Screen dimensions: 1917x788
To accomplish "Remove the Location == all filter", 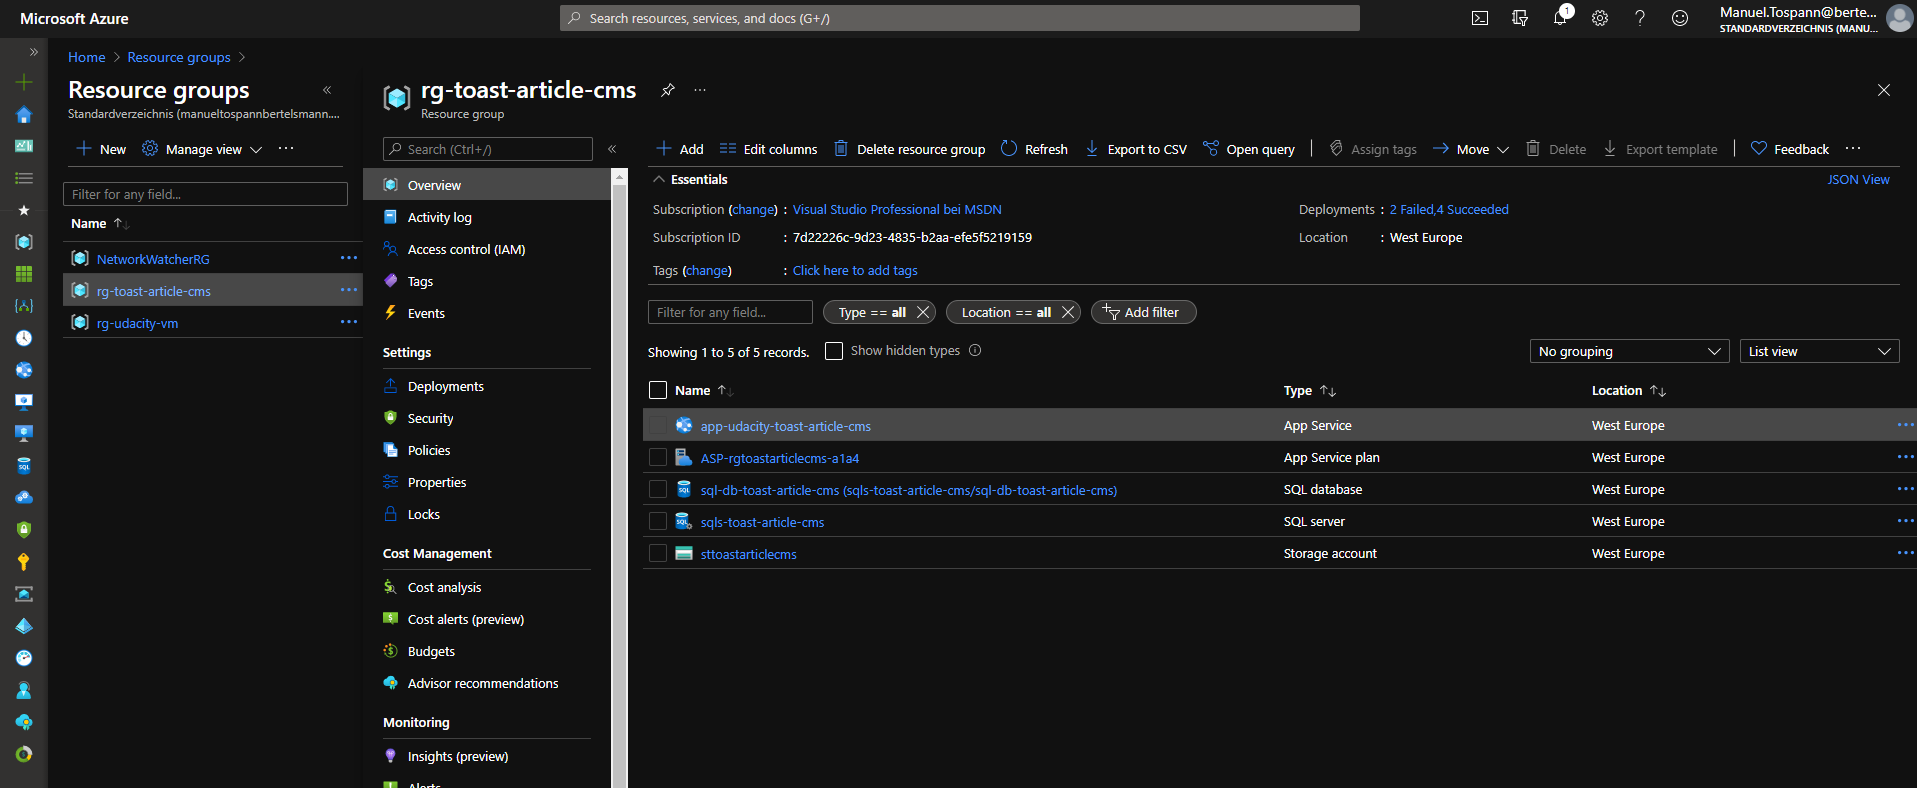I will [x=1068, y=312].
